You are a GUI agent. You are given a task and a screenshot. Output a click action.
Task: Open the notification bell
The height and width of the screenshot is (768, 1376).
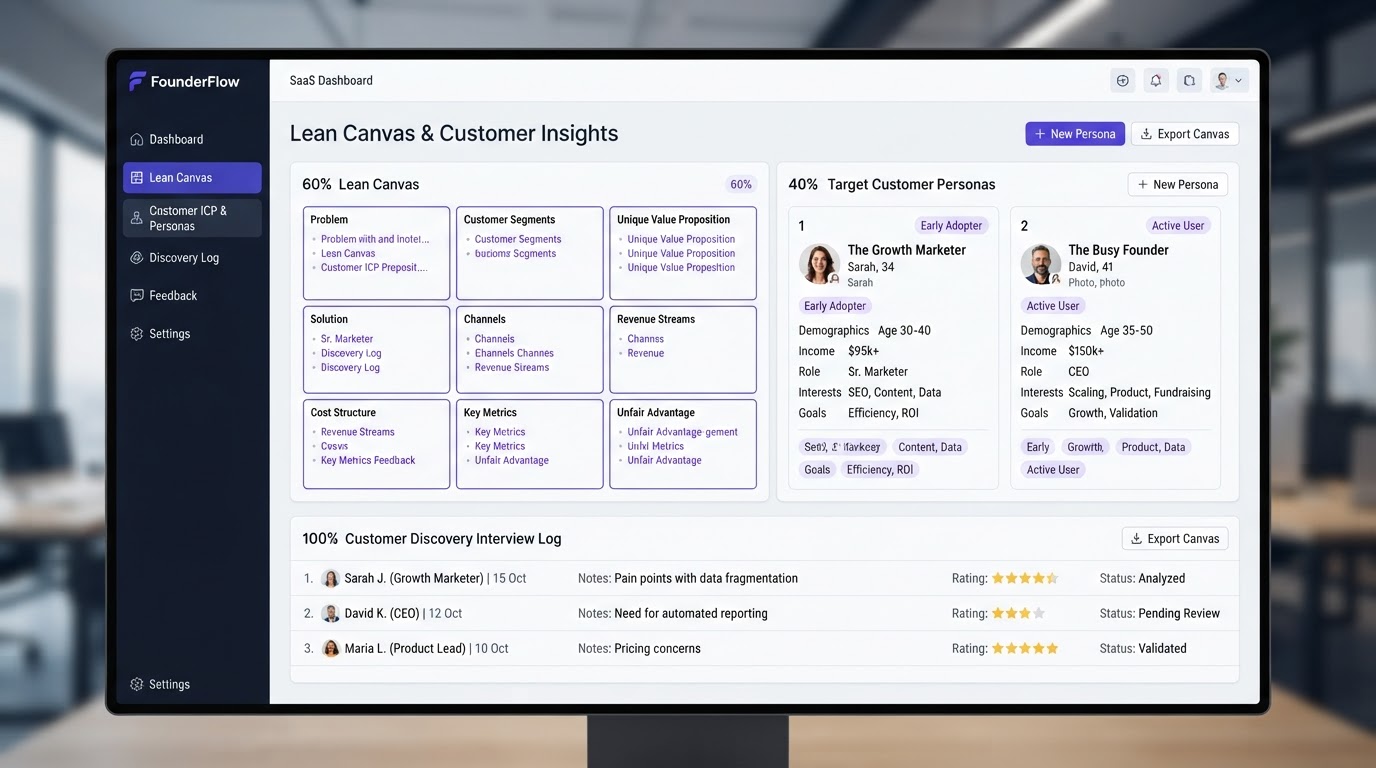(1156, 81)
